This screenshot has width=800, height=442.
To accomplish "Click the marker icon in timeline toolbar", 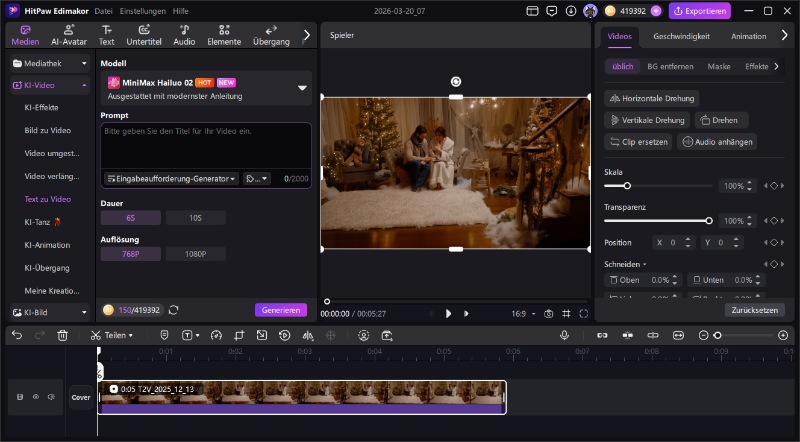I will (164, 335).
